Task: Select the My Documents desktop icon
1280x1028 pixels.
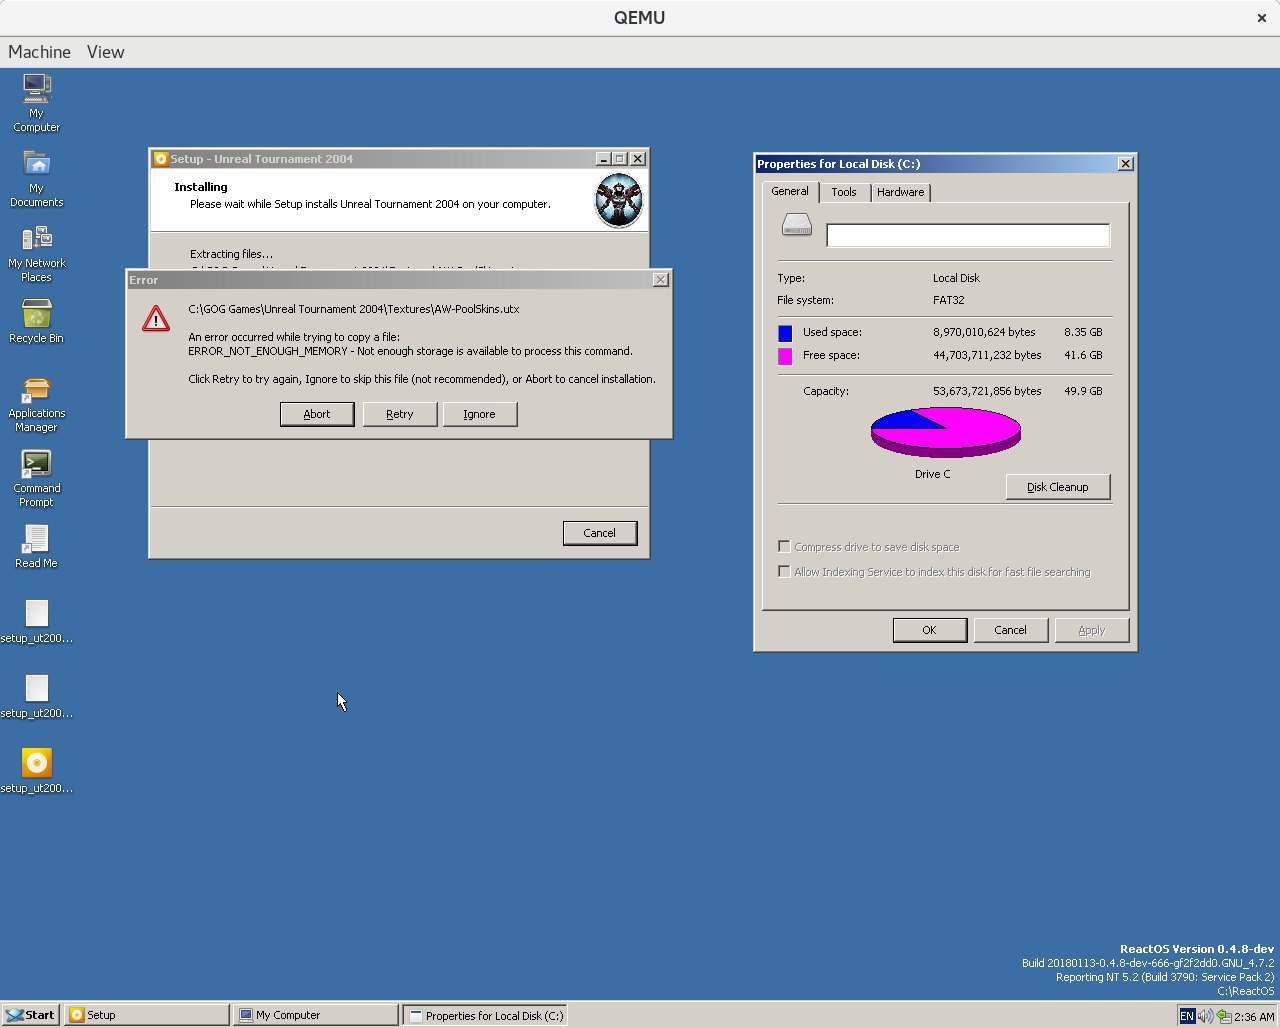Action: pyautogui.click(x=37, y=178)
